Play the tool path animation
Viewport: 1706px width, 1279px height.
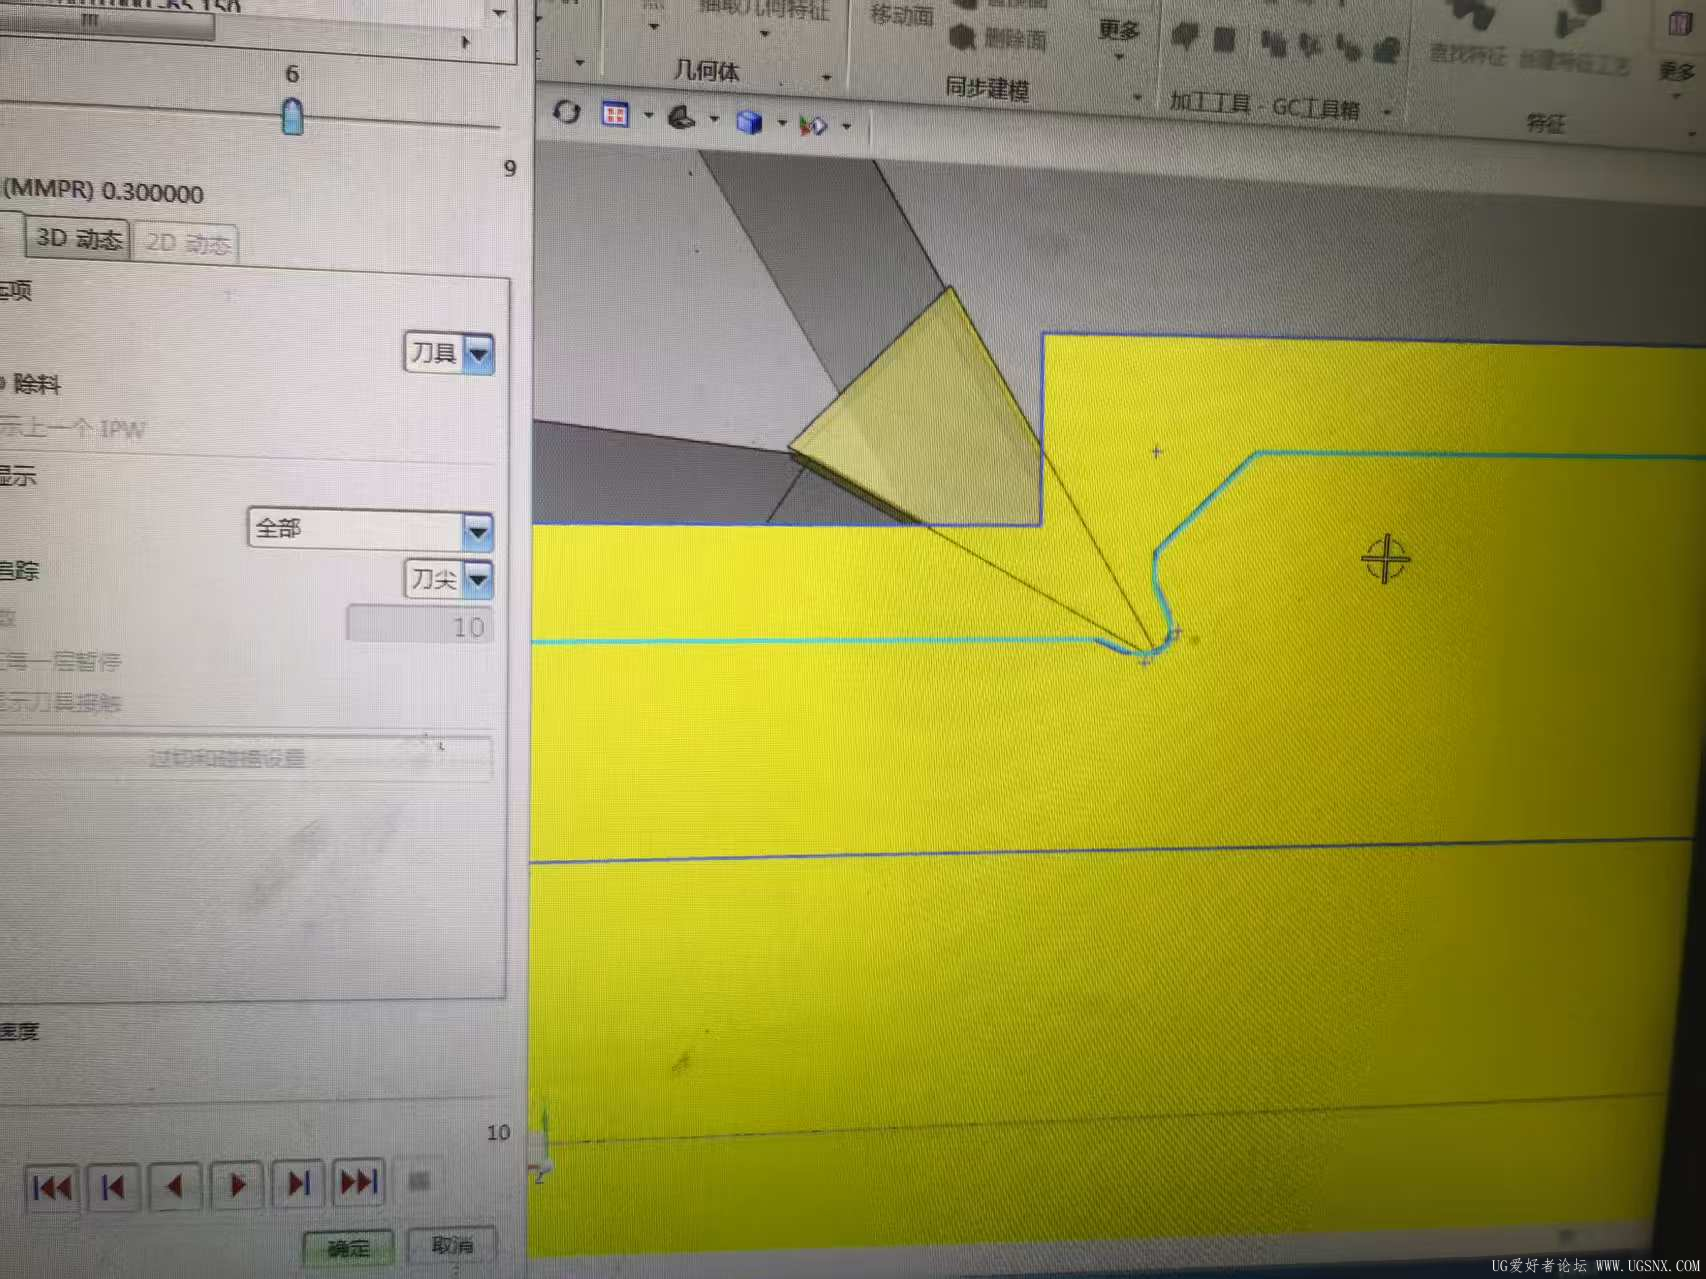(x=237, y=1185)
